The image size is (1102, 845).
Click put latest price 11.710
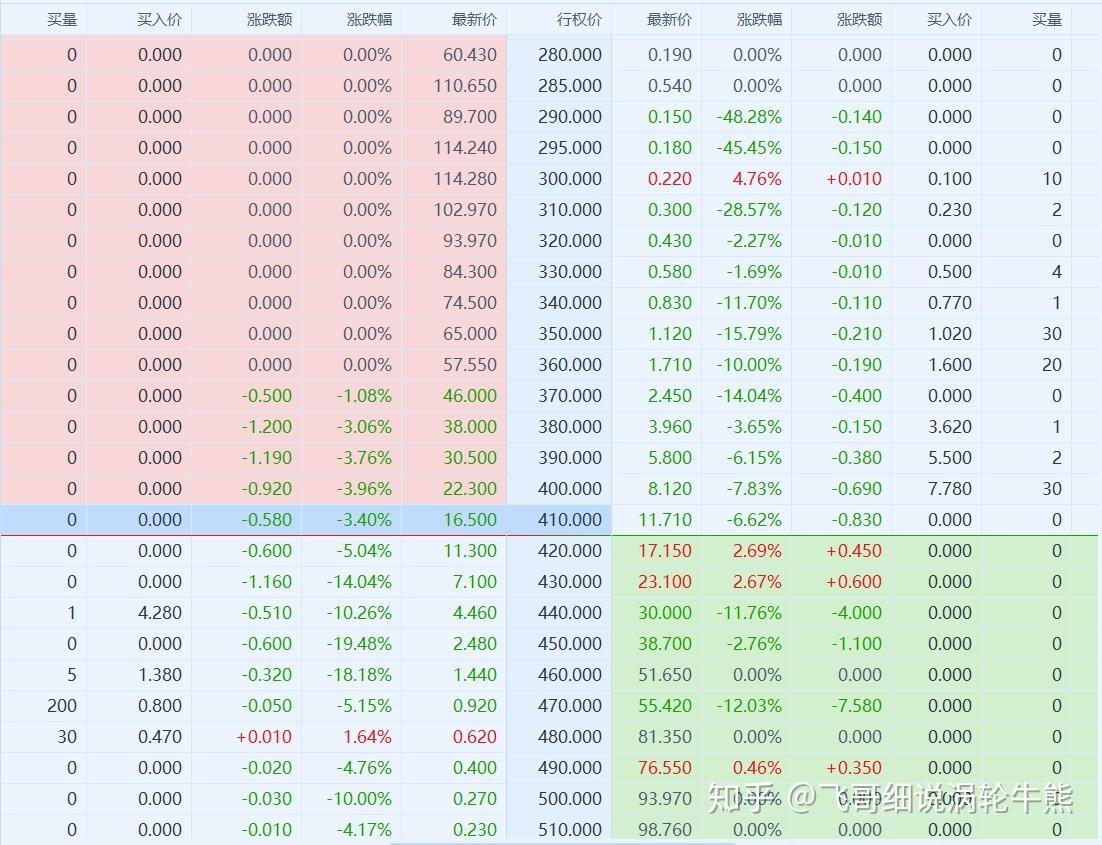pos(665,520)
